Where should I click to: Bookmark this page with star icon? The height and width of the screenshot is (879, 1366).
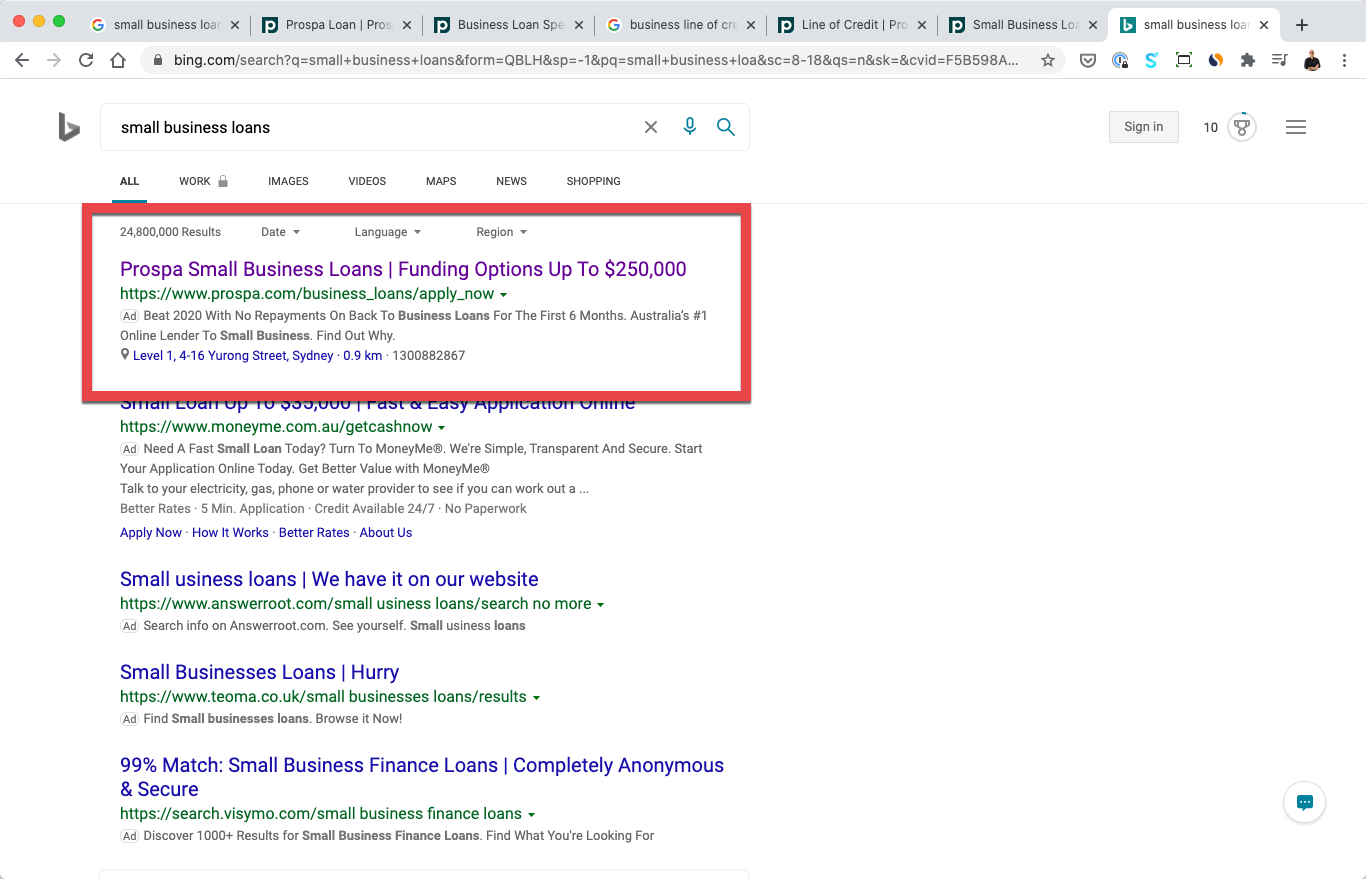coord(1048,60)
